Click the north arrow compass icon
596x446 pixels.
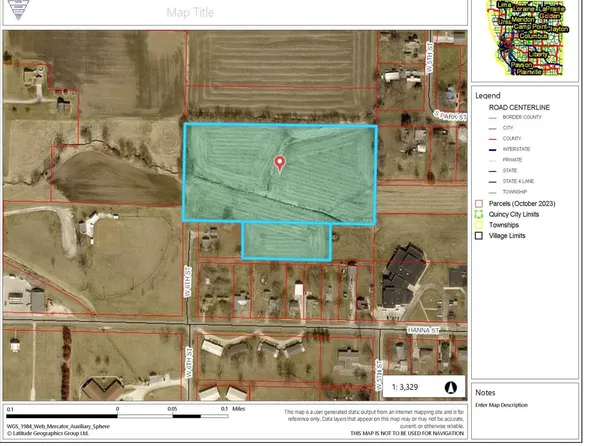[451, 387]
